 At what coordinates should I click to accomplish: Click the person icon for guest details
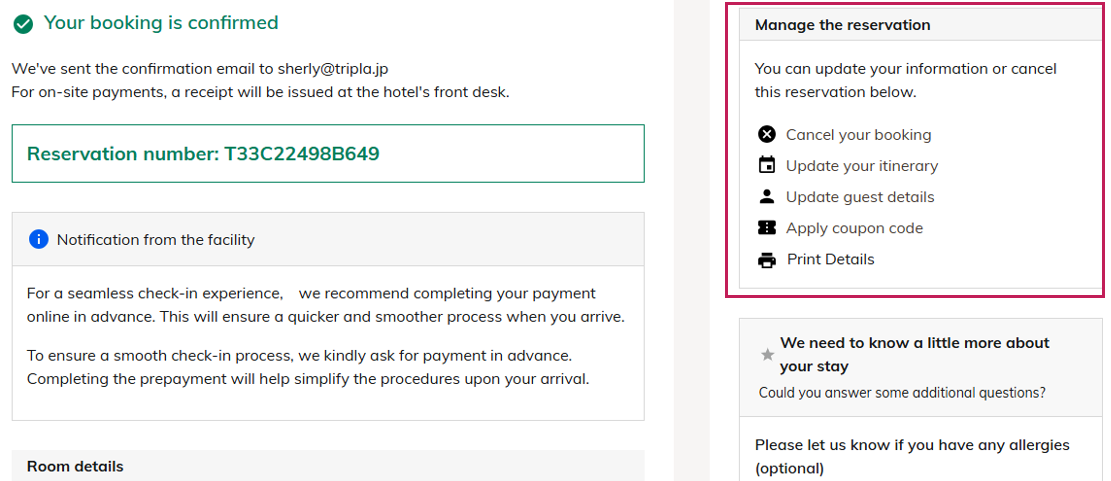pos(767,196)
